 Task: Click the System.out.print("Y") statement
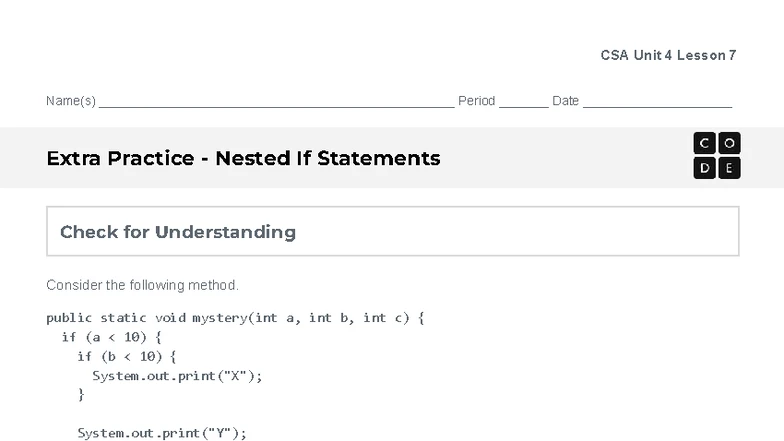tap(162, 433)
